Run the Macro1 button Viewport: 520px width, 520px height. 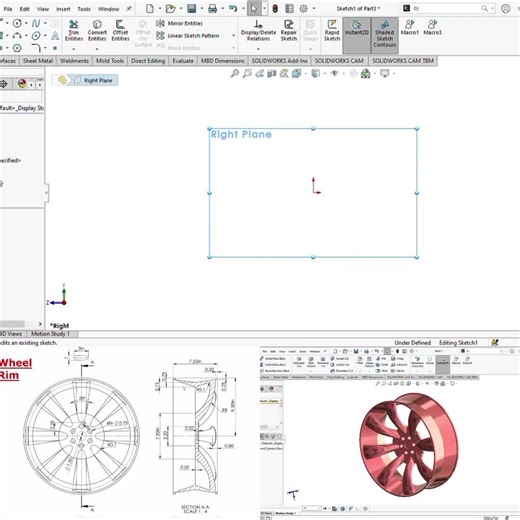tap(409, 27)
